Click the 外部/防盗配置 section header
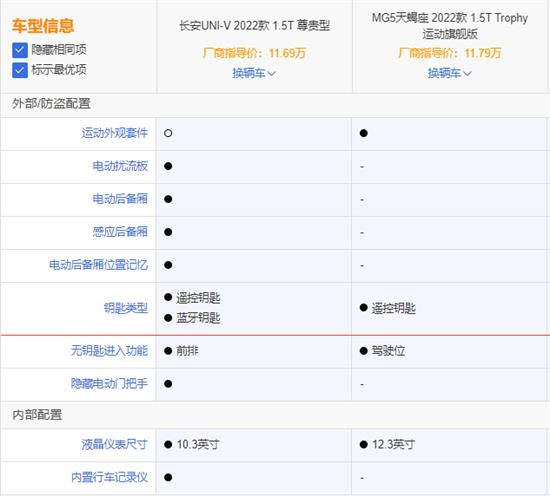The height and width of the screenshot is (496, 550). click(51, 104)
